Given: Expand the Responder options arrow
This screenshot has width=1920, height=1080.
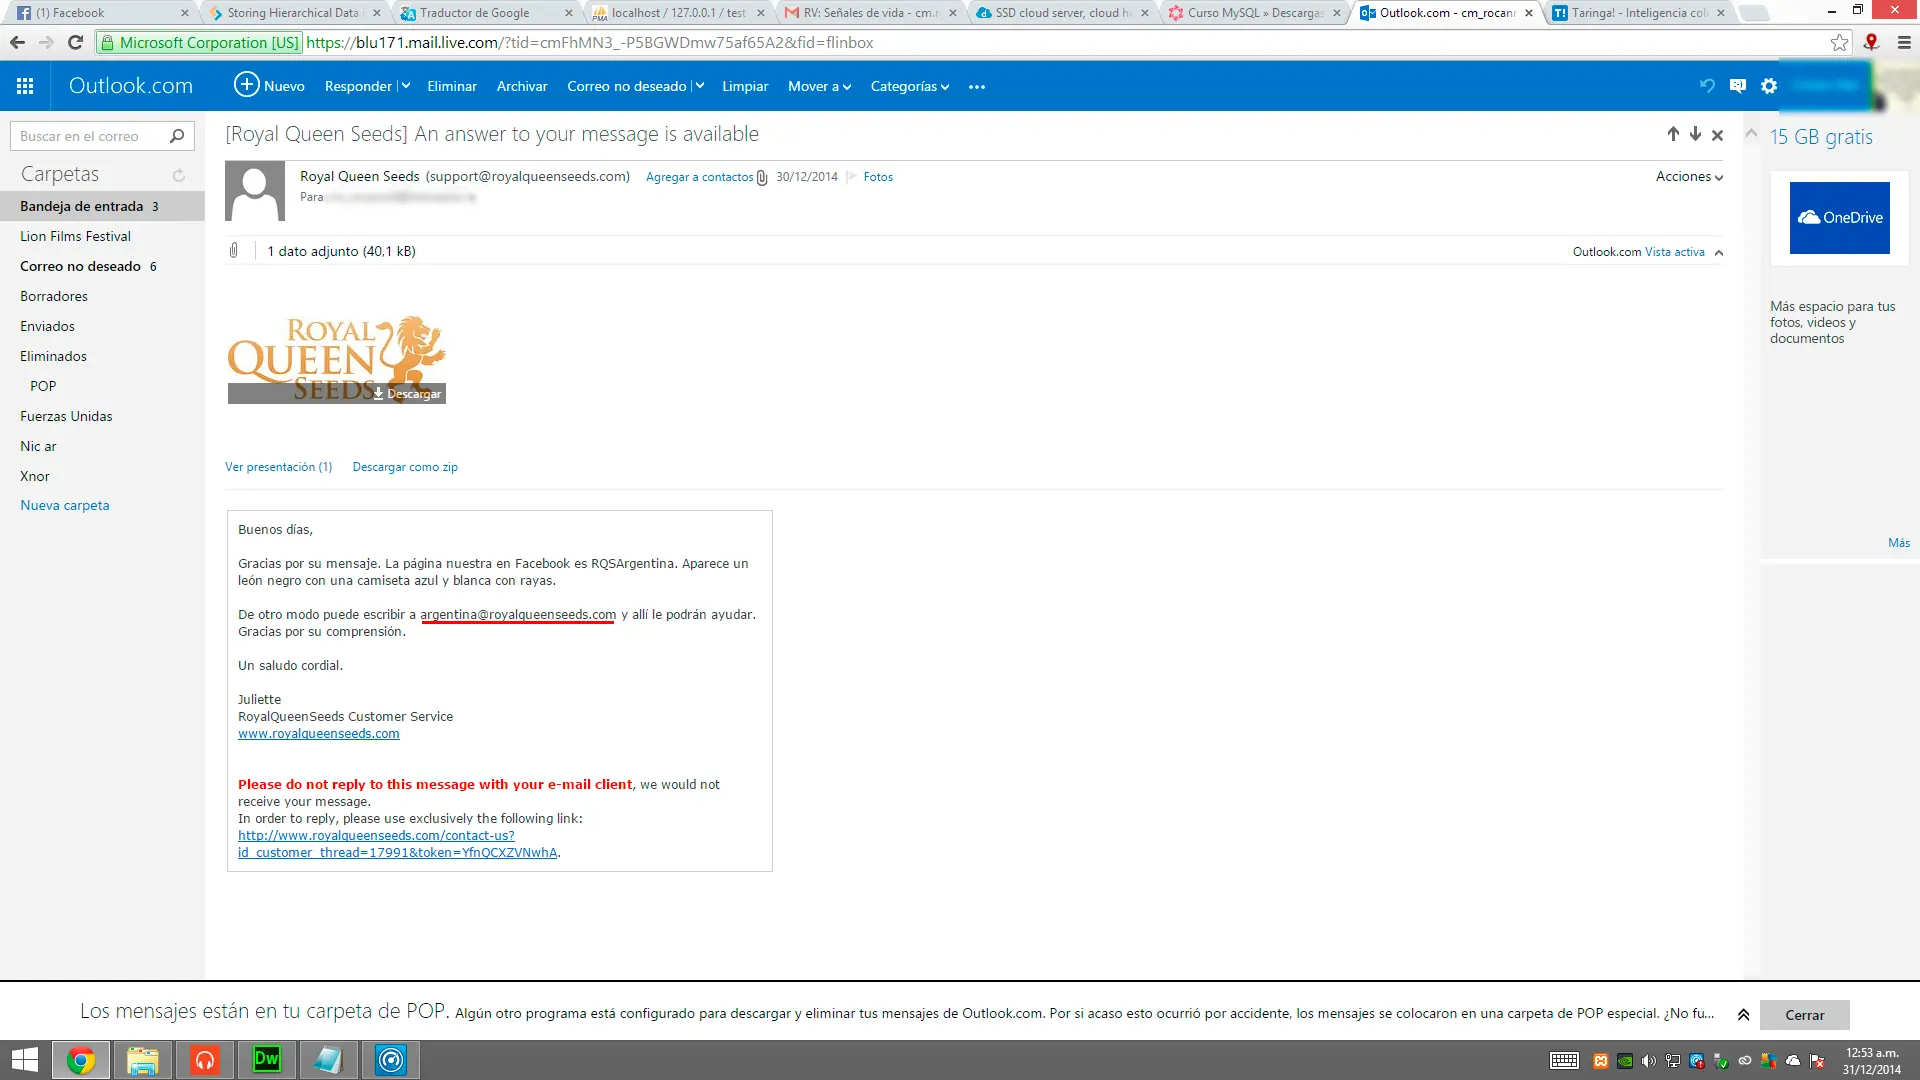Looking at the screenshot, I should tap(405, 86).
